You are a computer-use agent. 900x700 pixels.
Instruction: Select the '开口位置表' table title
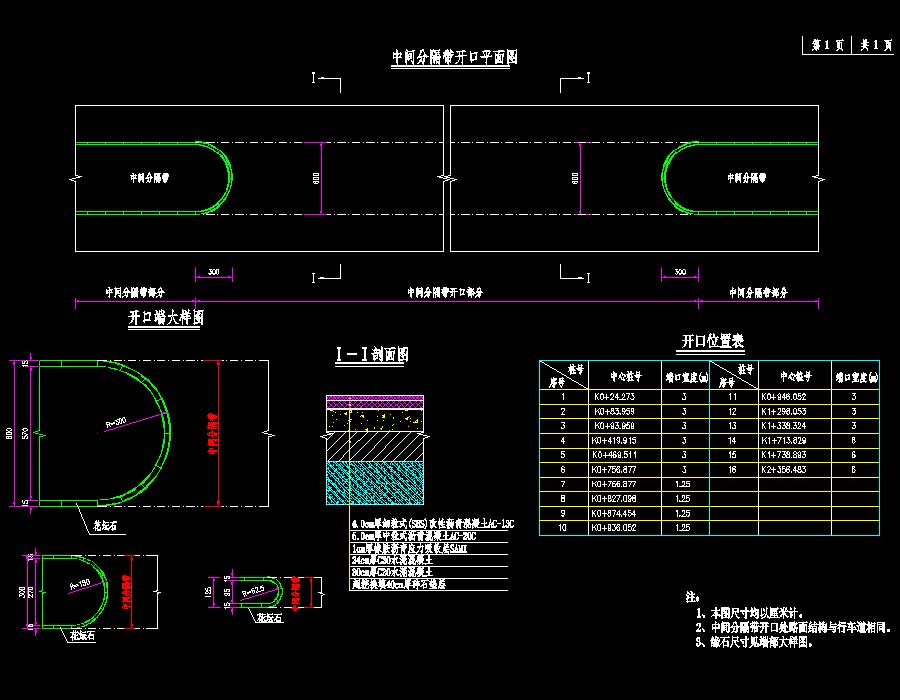(712, 341)
